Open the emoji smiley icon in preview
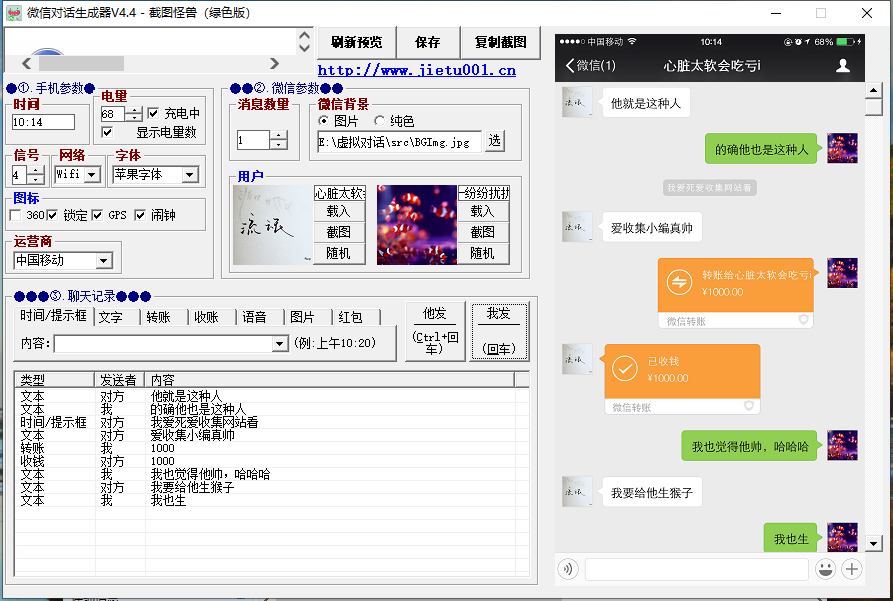The height and width of the screenshot is (601, 893). coord(825,569)
